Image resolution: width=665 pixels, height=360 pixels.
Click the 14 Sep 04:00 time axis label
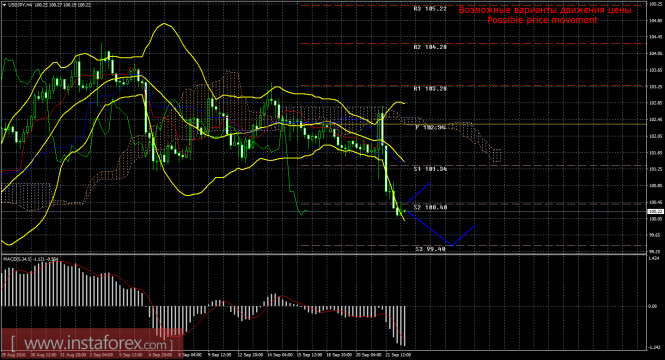pyautogui.click(x=281, y=355)
